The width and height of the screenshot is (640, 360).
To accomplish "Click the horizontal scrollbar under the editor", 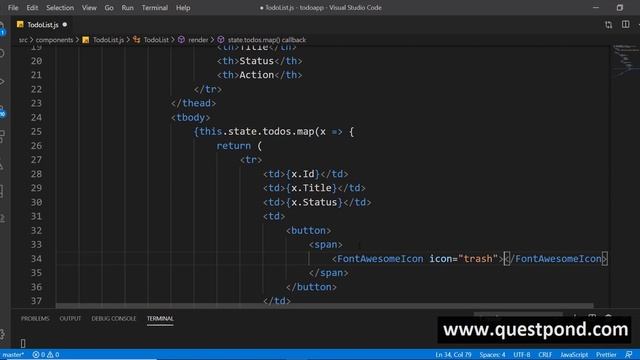I will [x=324, y=306].
